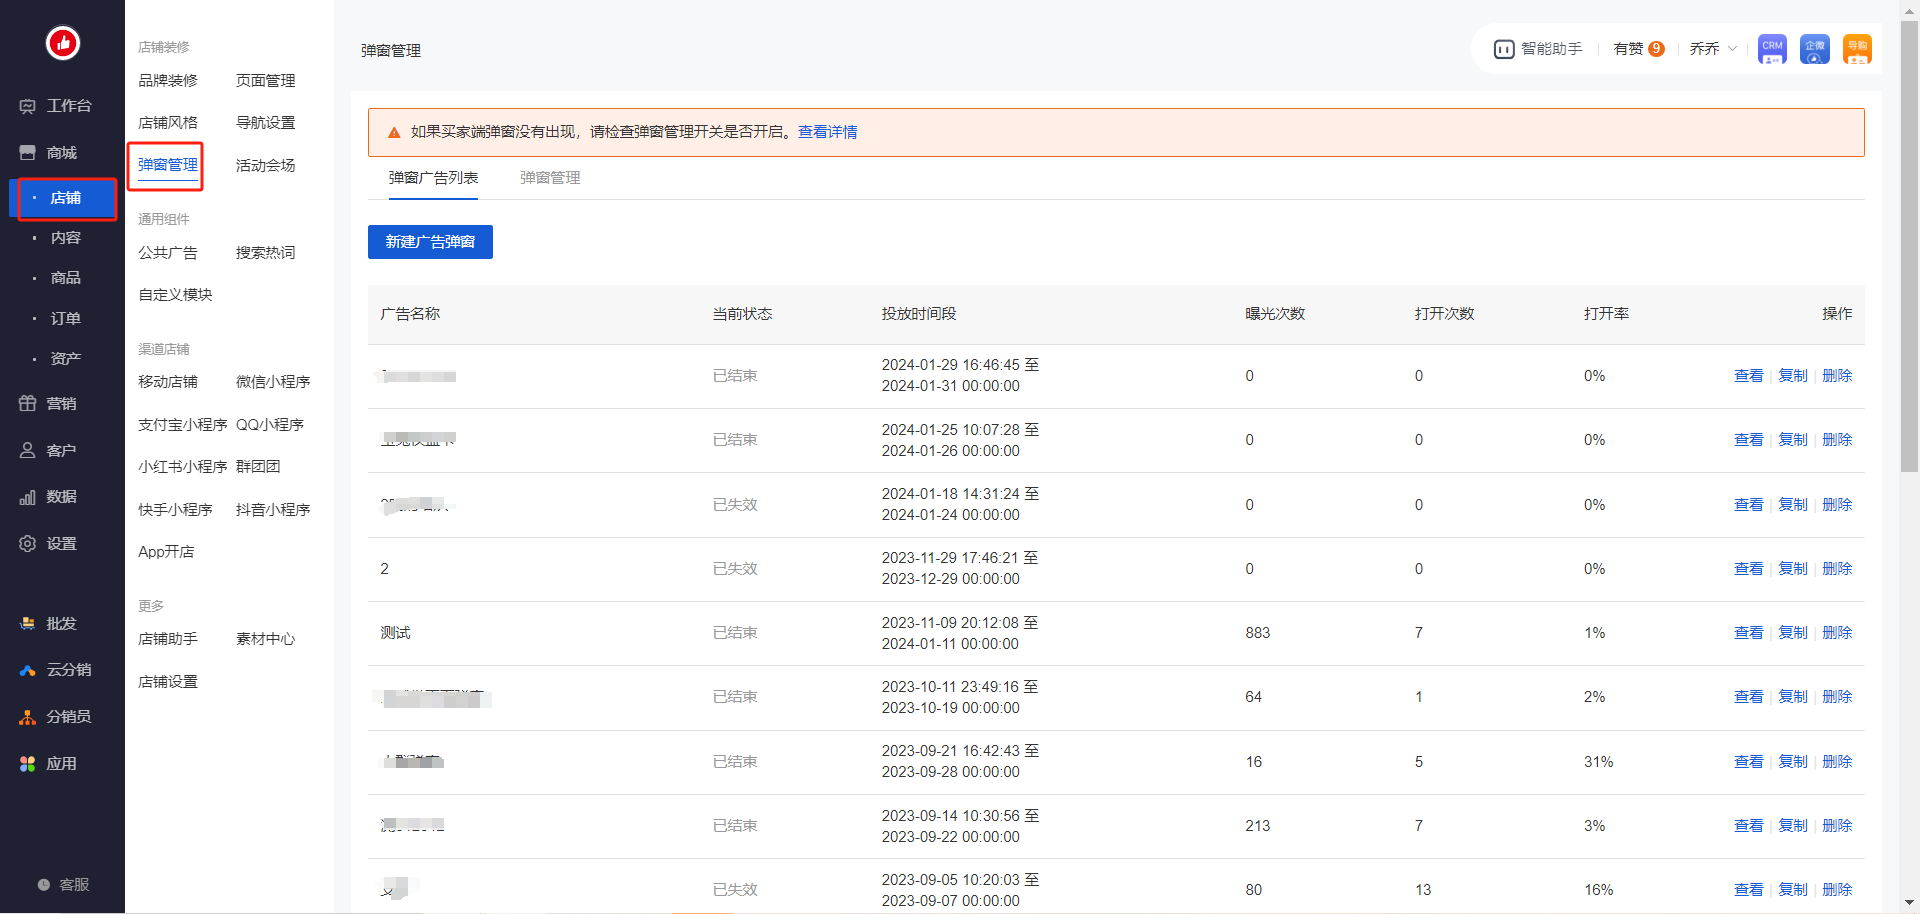Click the 企微 app icon
Screen dimensions: 1920x914
(x=1815, y=49)
